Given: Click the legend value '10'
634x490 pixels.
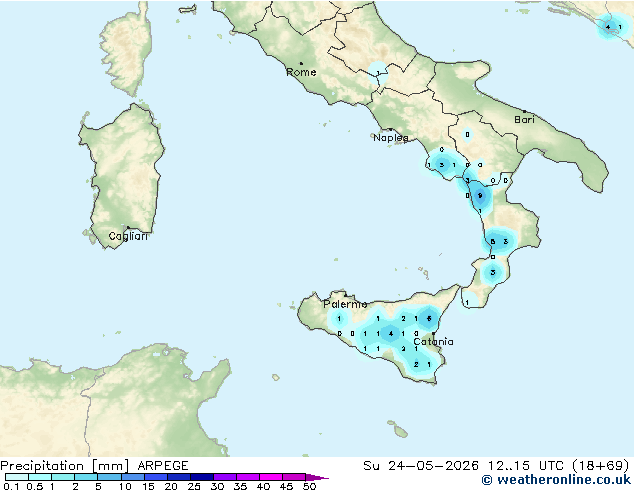Looking at the screenshot, I should (125, 486).
